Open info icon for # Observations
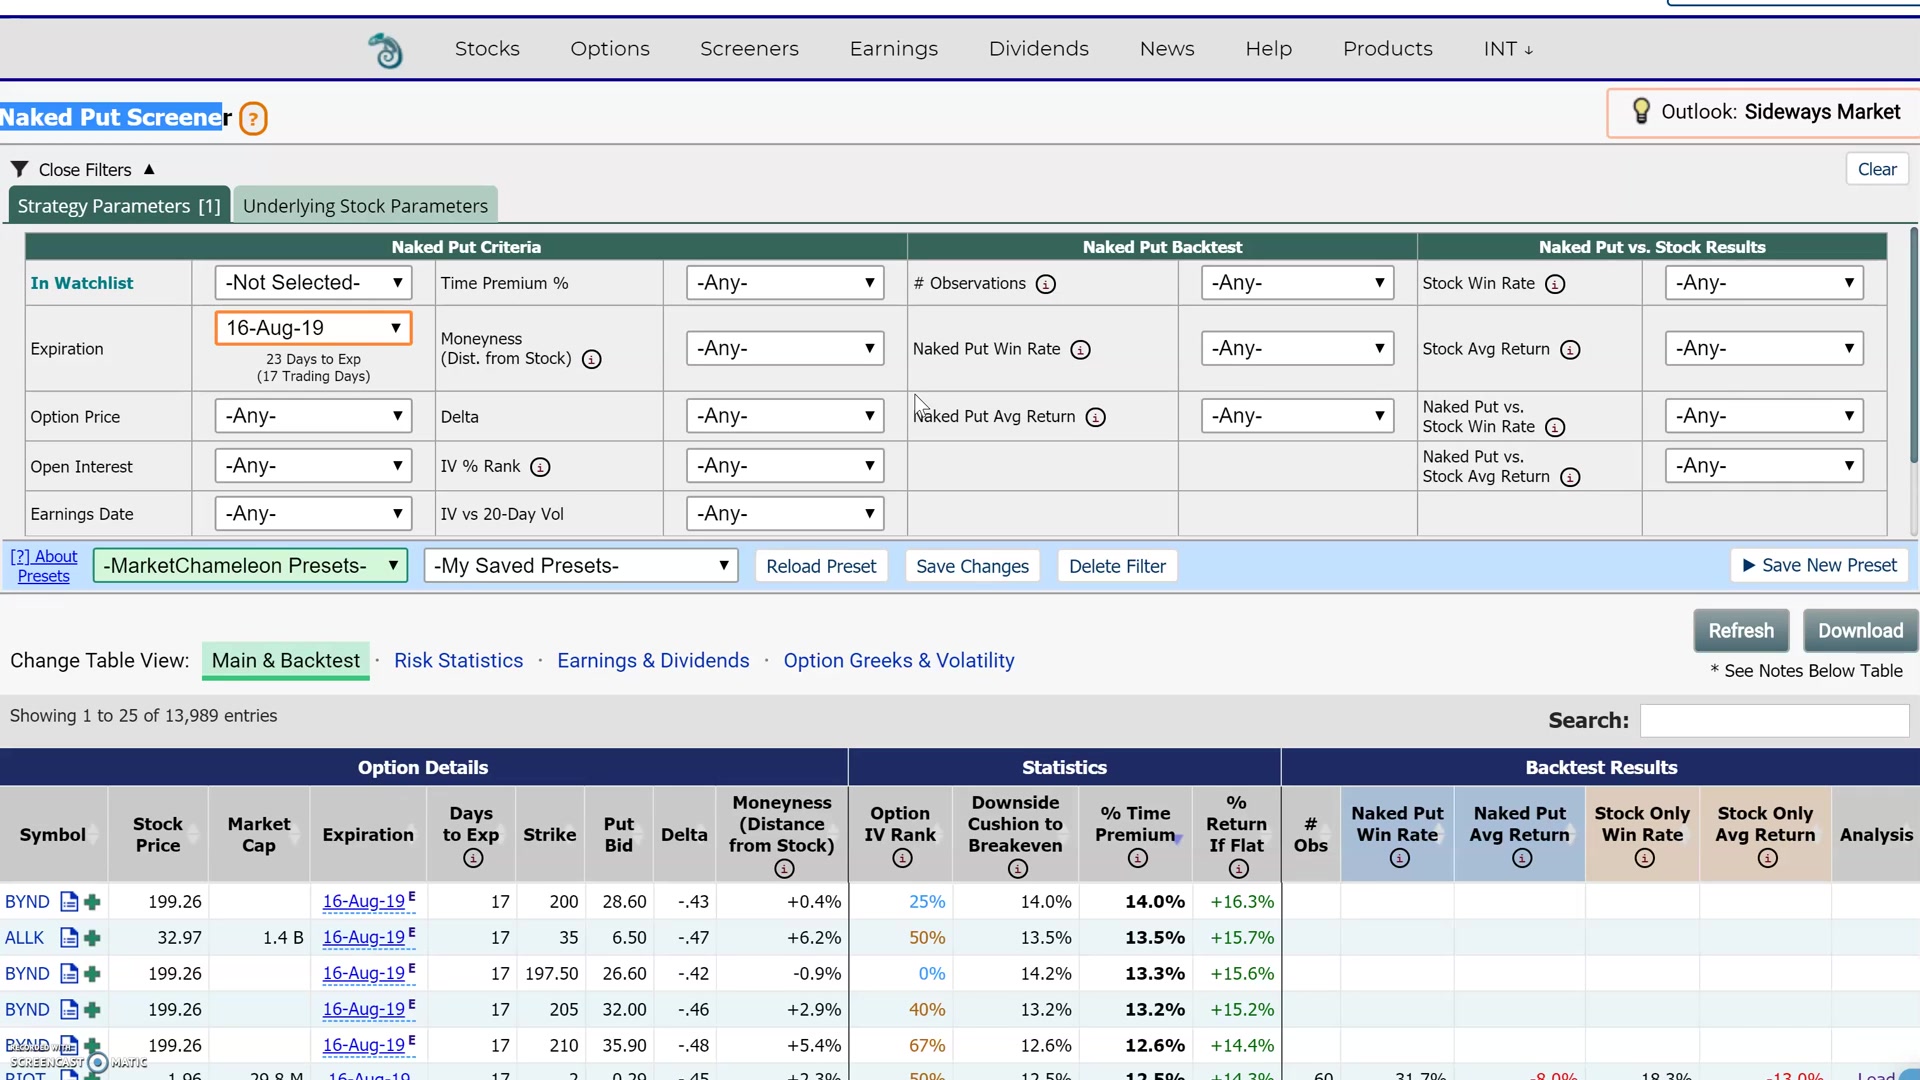 (1045, 284)
